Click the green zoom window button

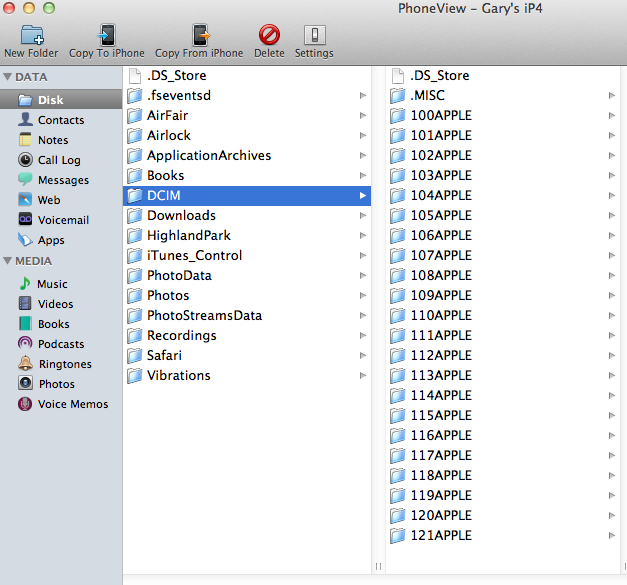pyautogui.click(x=49, y=8)
